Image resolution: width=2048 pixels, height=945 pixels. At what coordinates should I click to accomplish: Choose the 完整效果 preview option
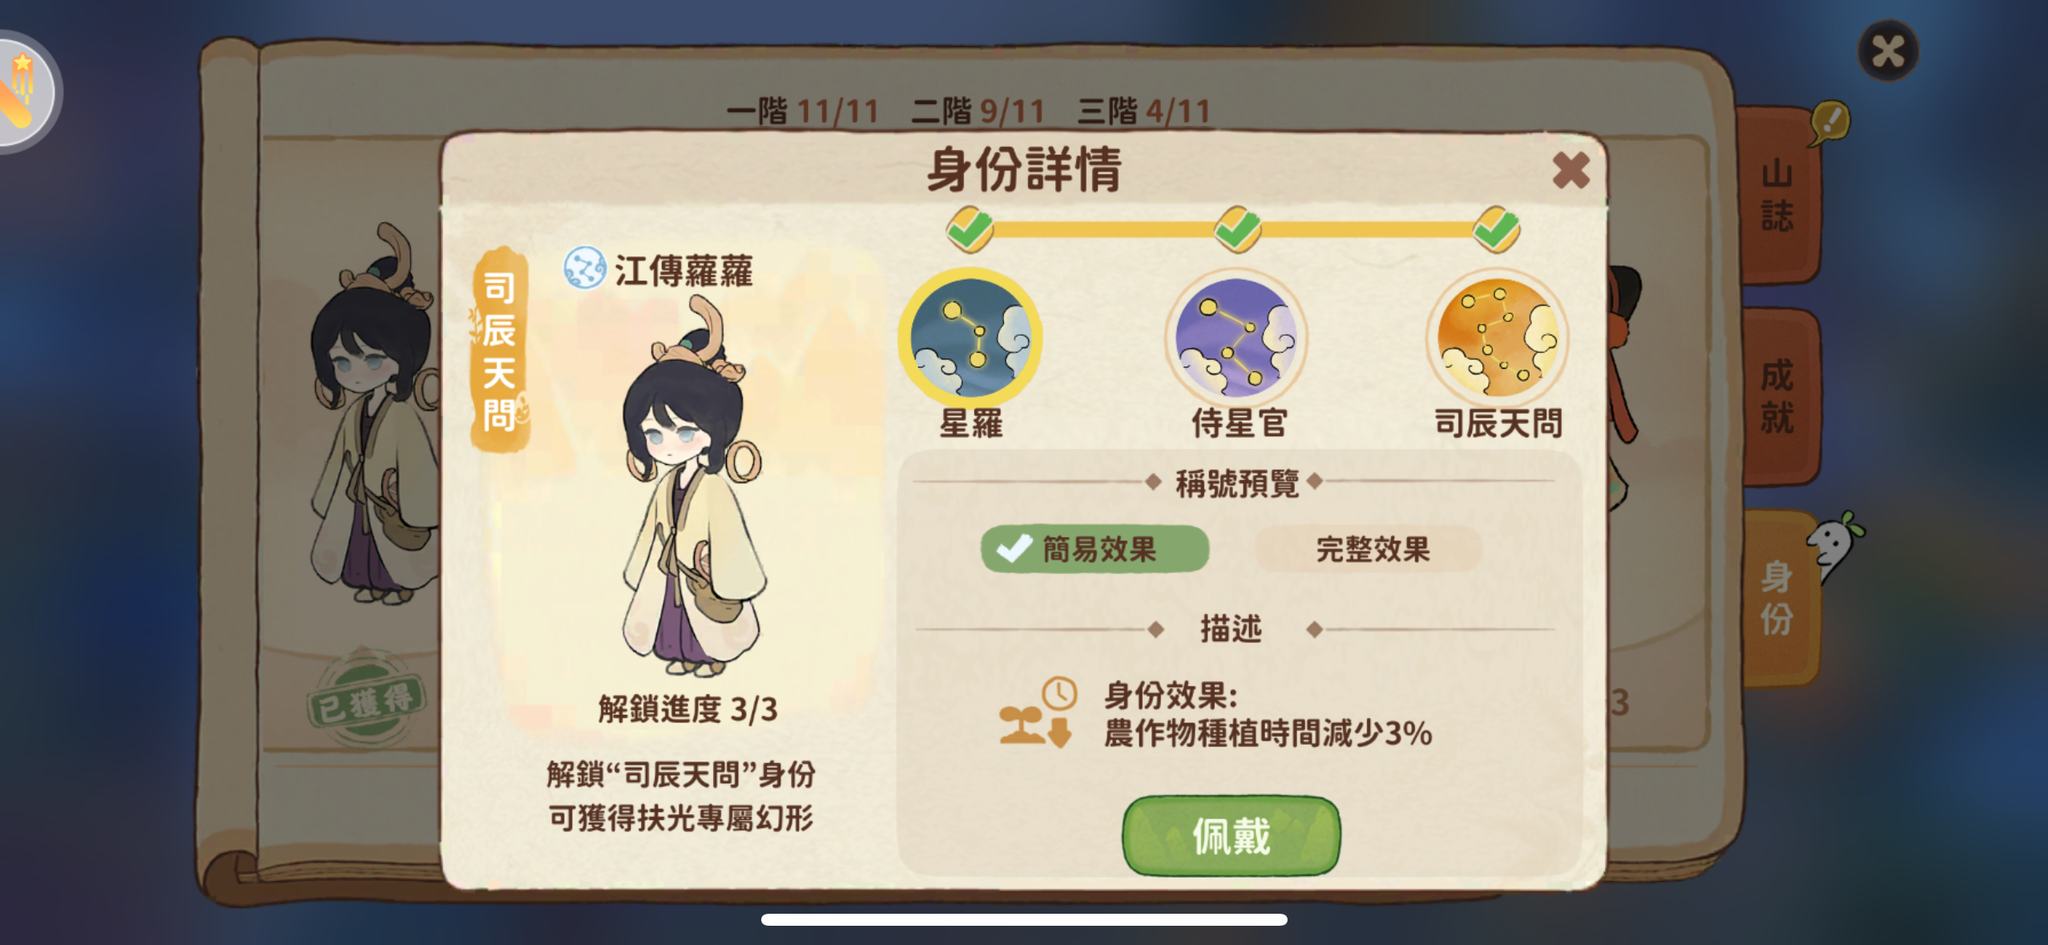(x=1369, y=549)
